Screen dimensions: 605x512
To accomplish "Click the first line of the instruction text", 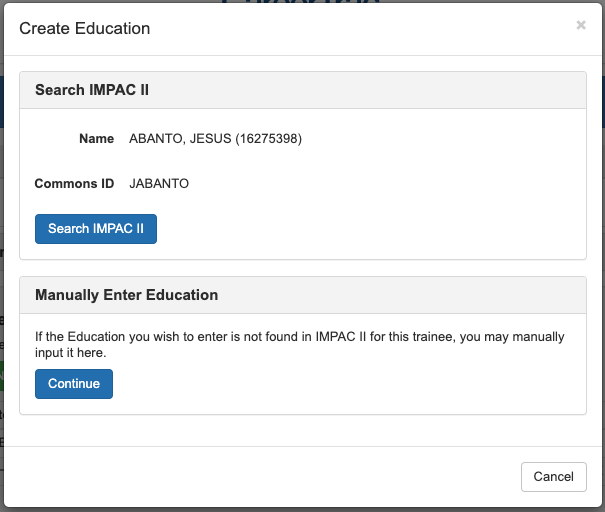I will pyautogui.click(x=300, y=337).
